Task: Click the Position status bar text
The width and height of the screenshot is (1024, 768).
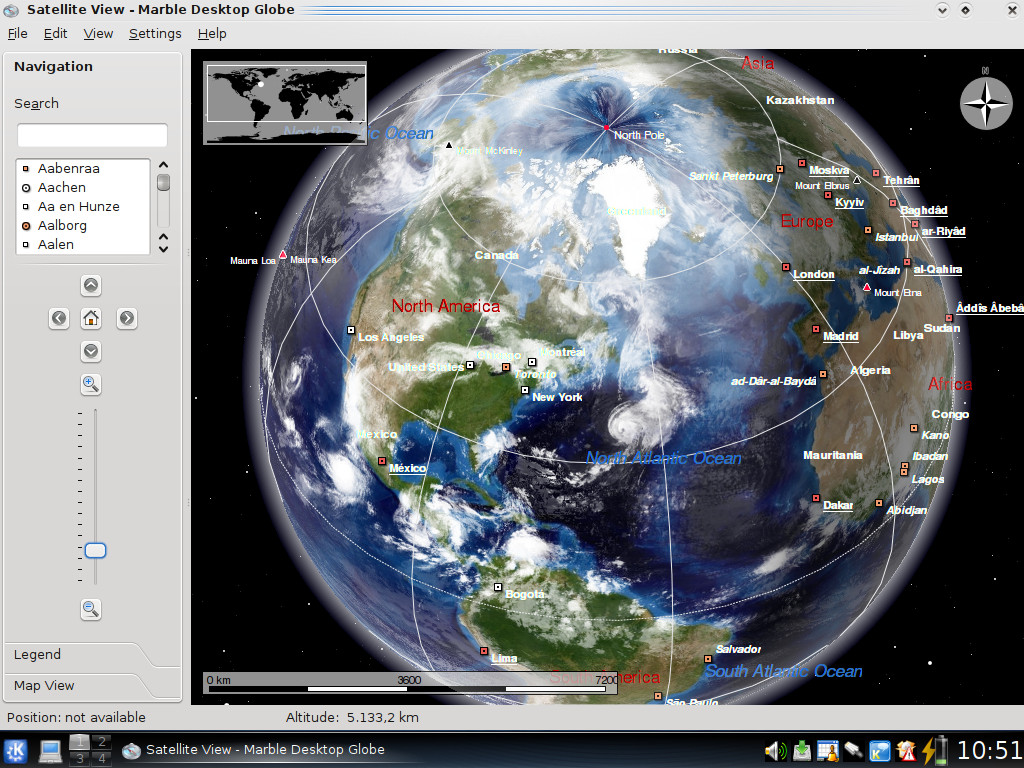Action: (x=76, y=718)
